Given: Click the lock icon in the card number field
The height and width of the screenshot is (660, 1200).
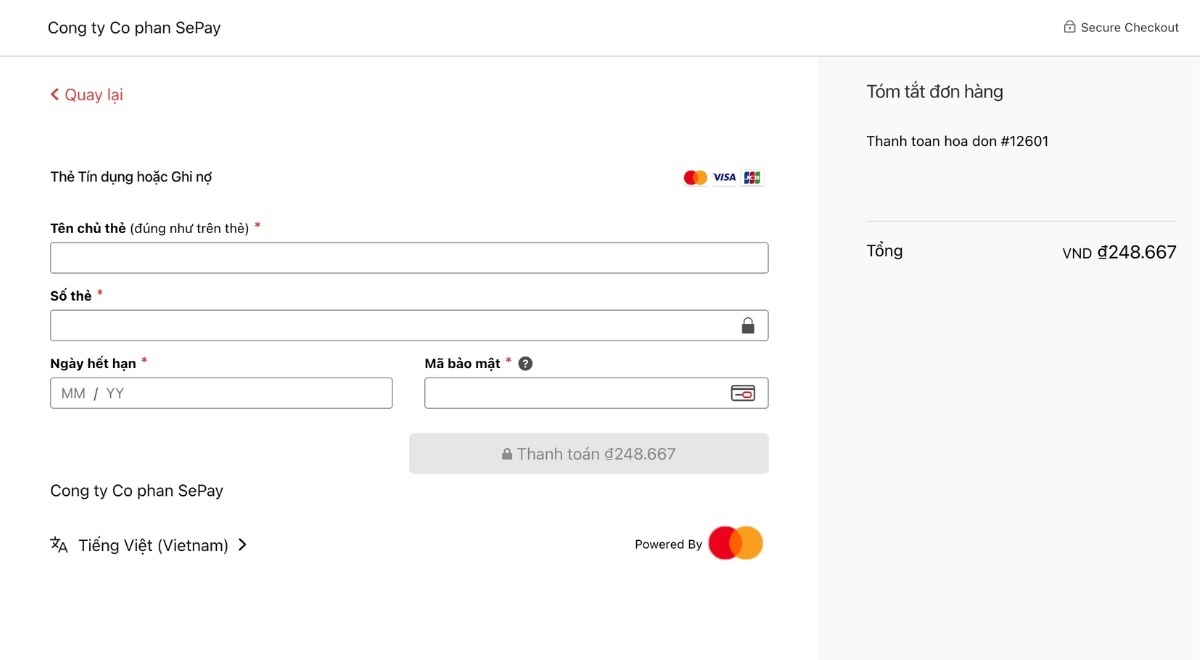Looking at the screenshot, I should 748,324.
